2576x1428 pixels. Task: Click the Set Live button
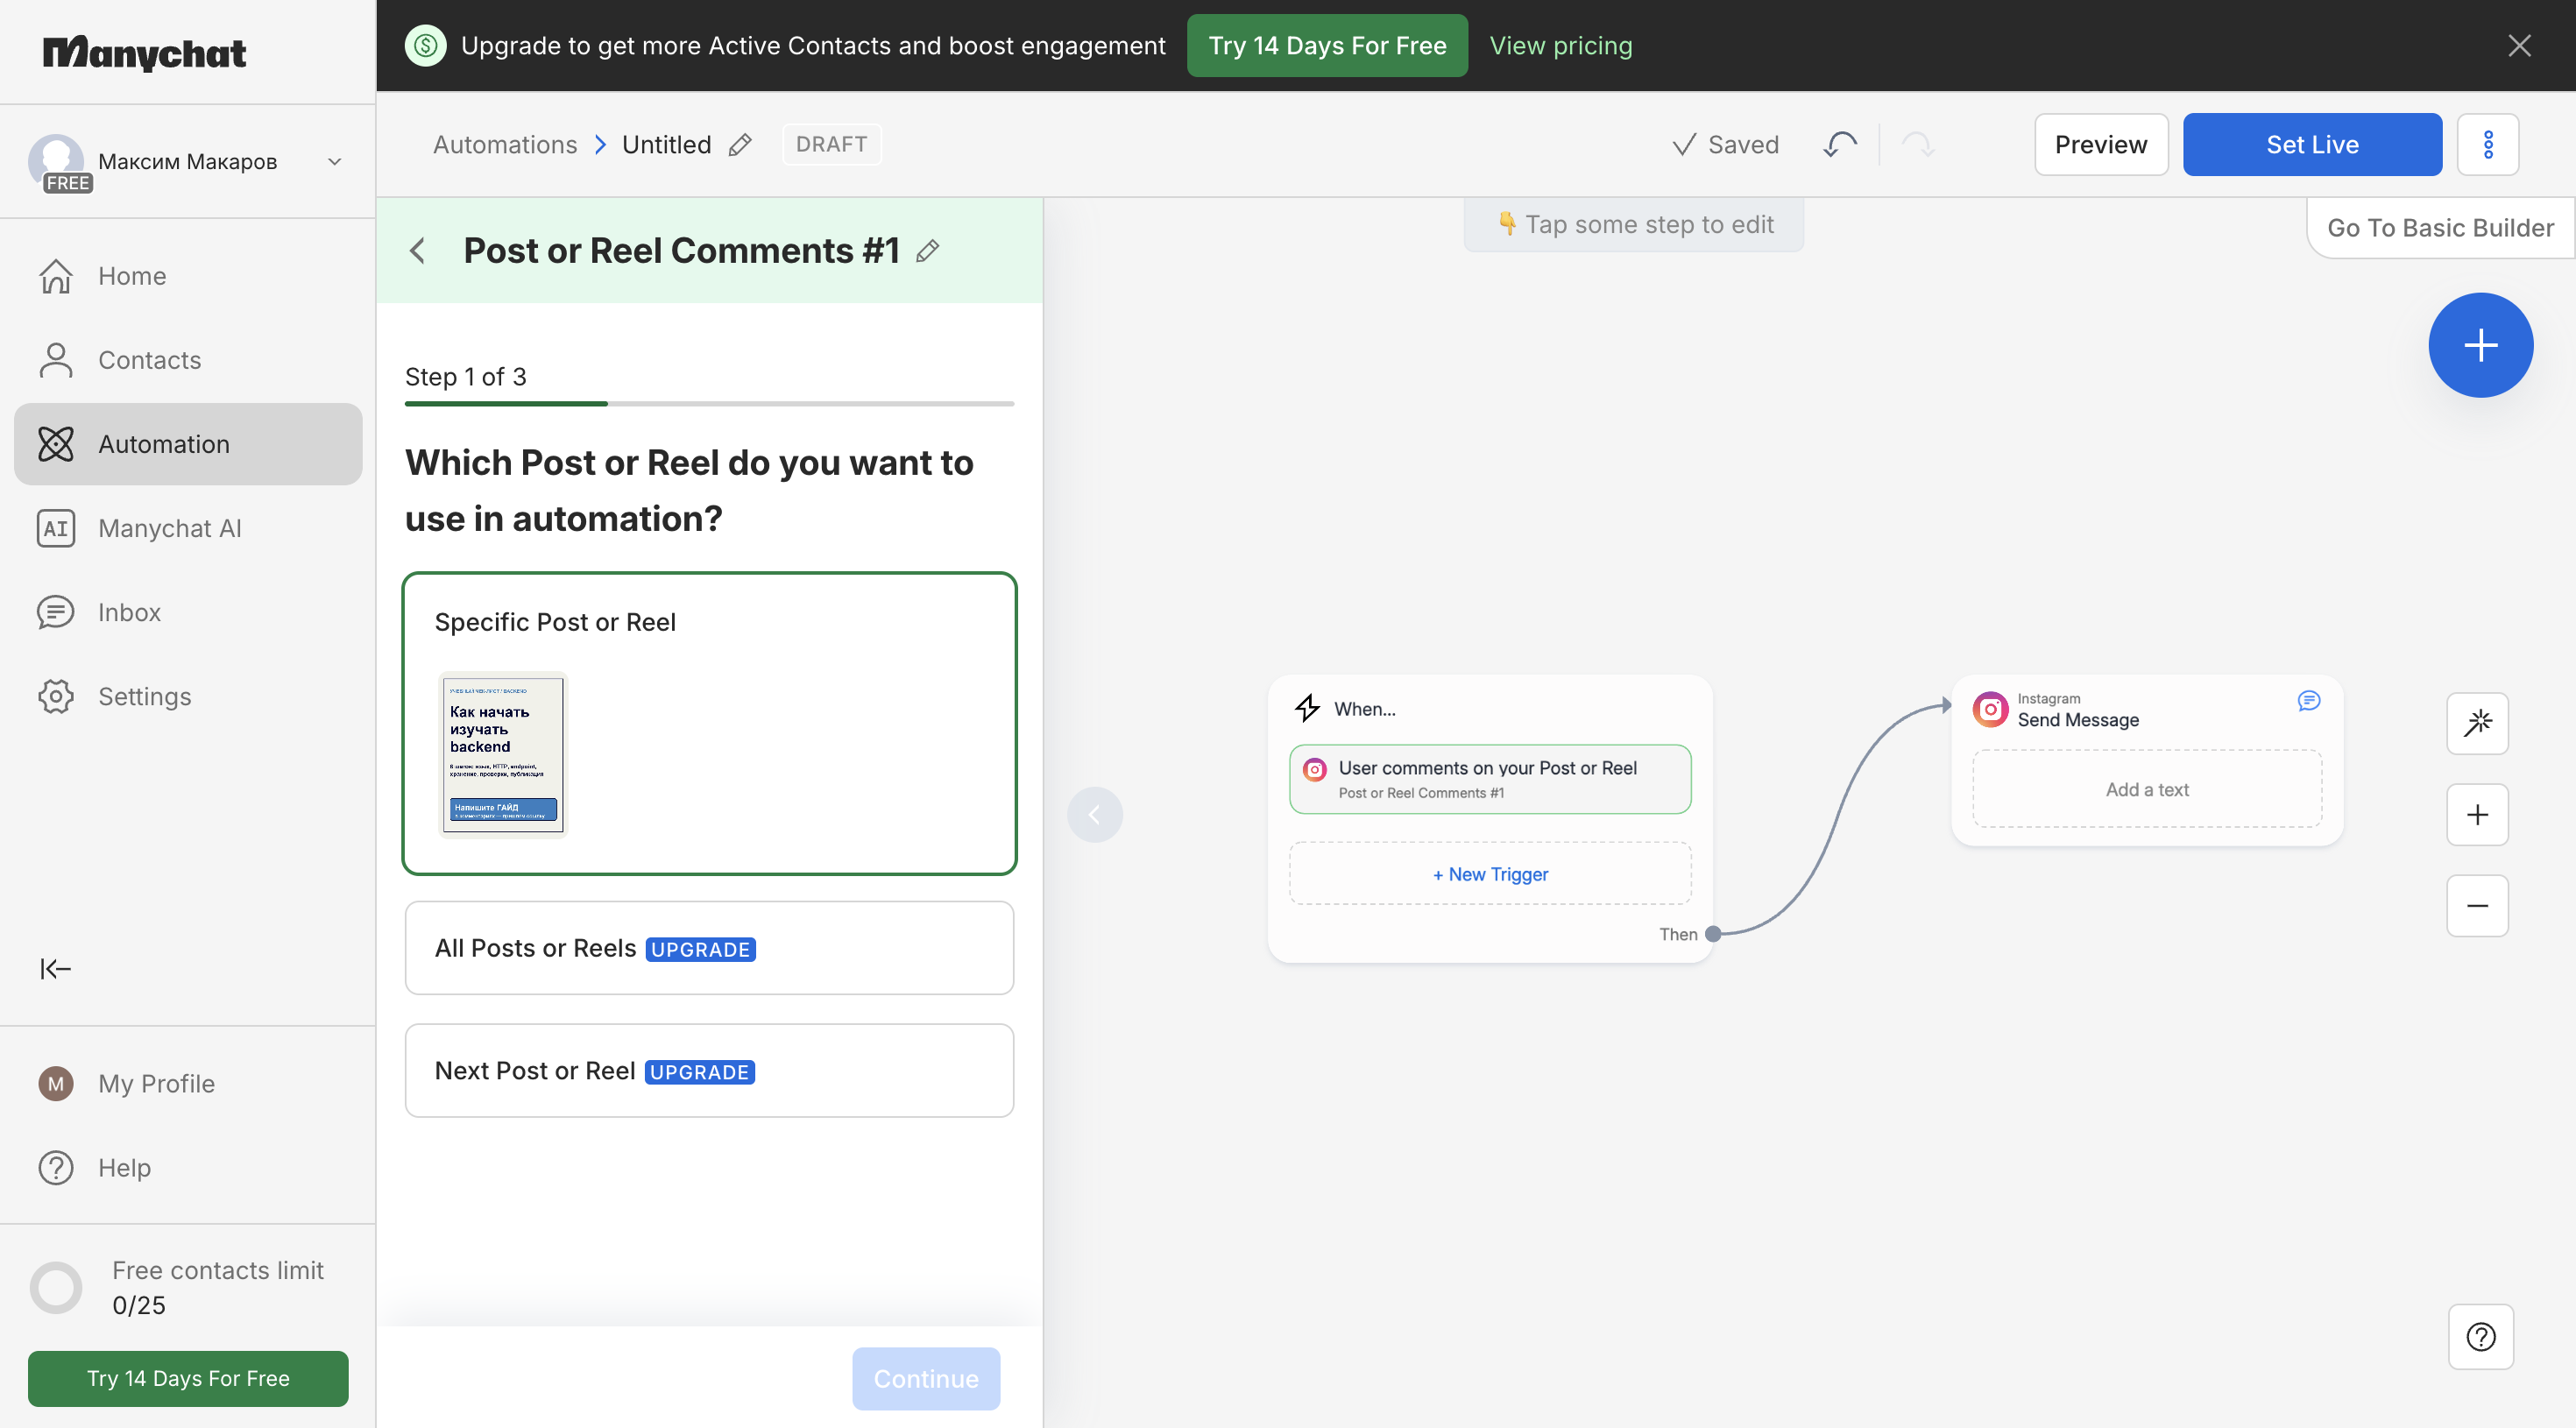pos(2311,144)
